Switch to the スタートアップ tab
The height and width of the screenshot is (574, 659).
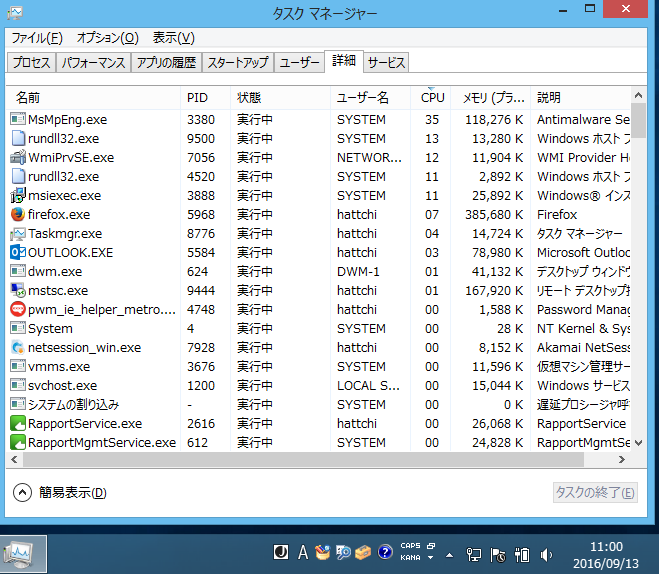pyautogui.click(x=238, y=63)
